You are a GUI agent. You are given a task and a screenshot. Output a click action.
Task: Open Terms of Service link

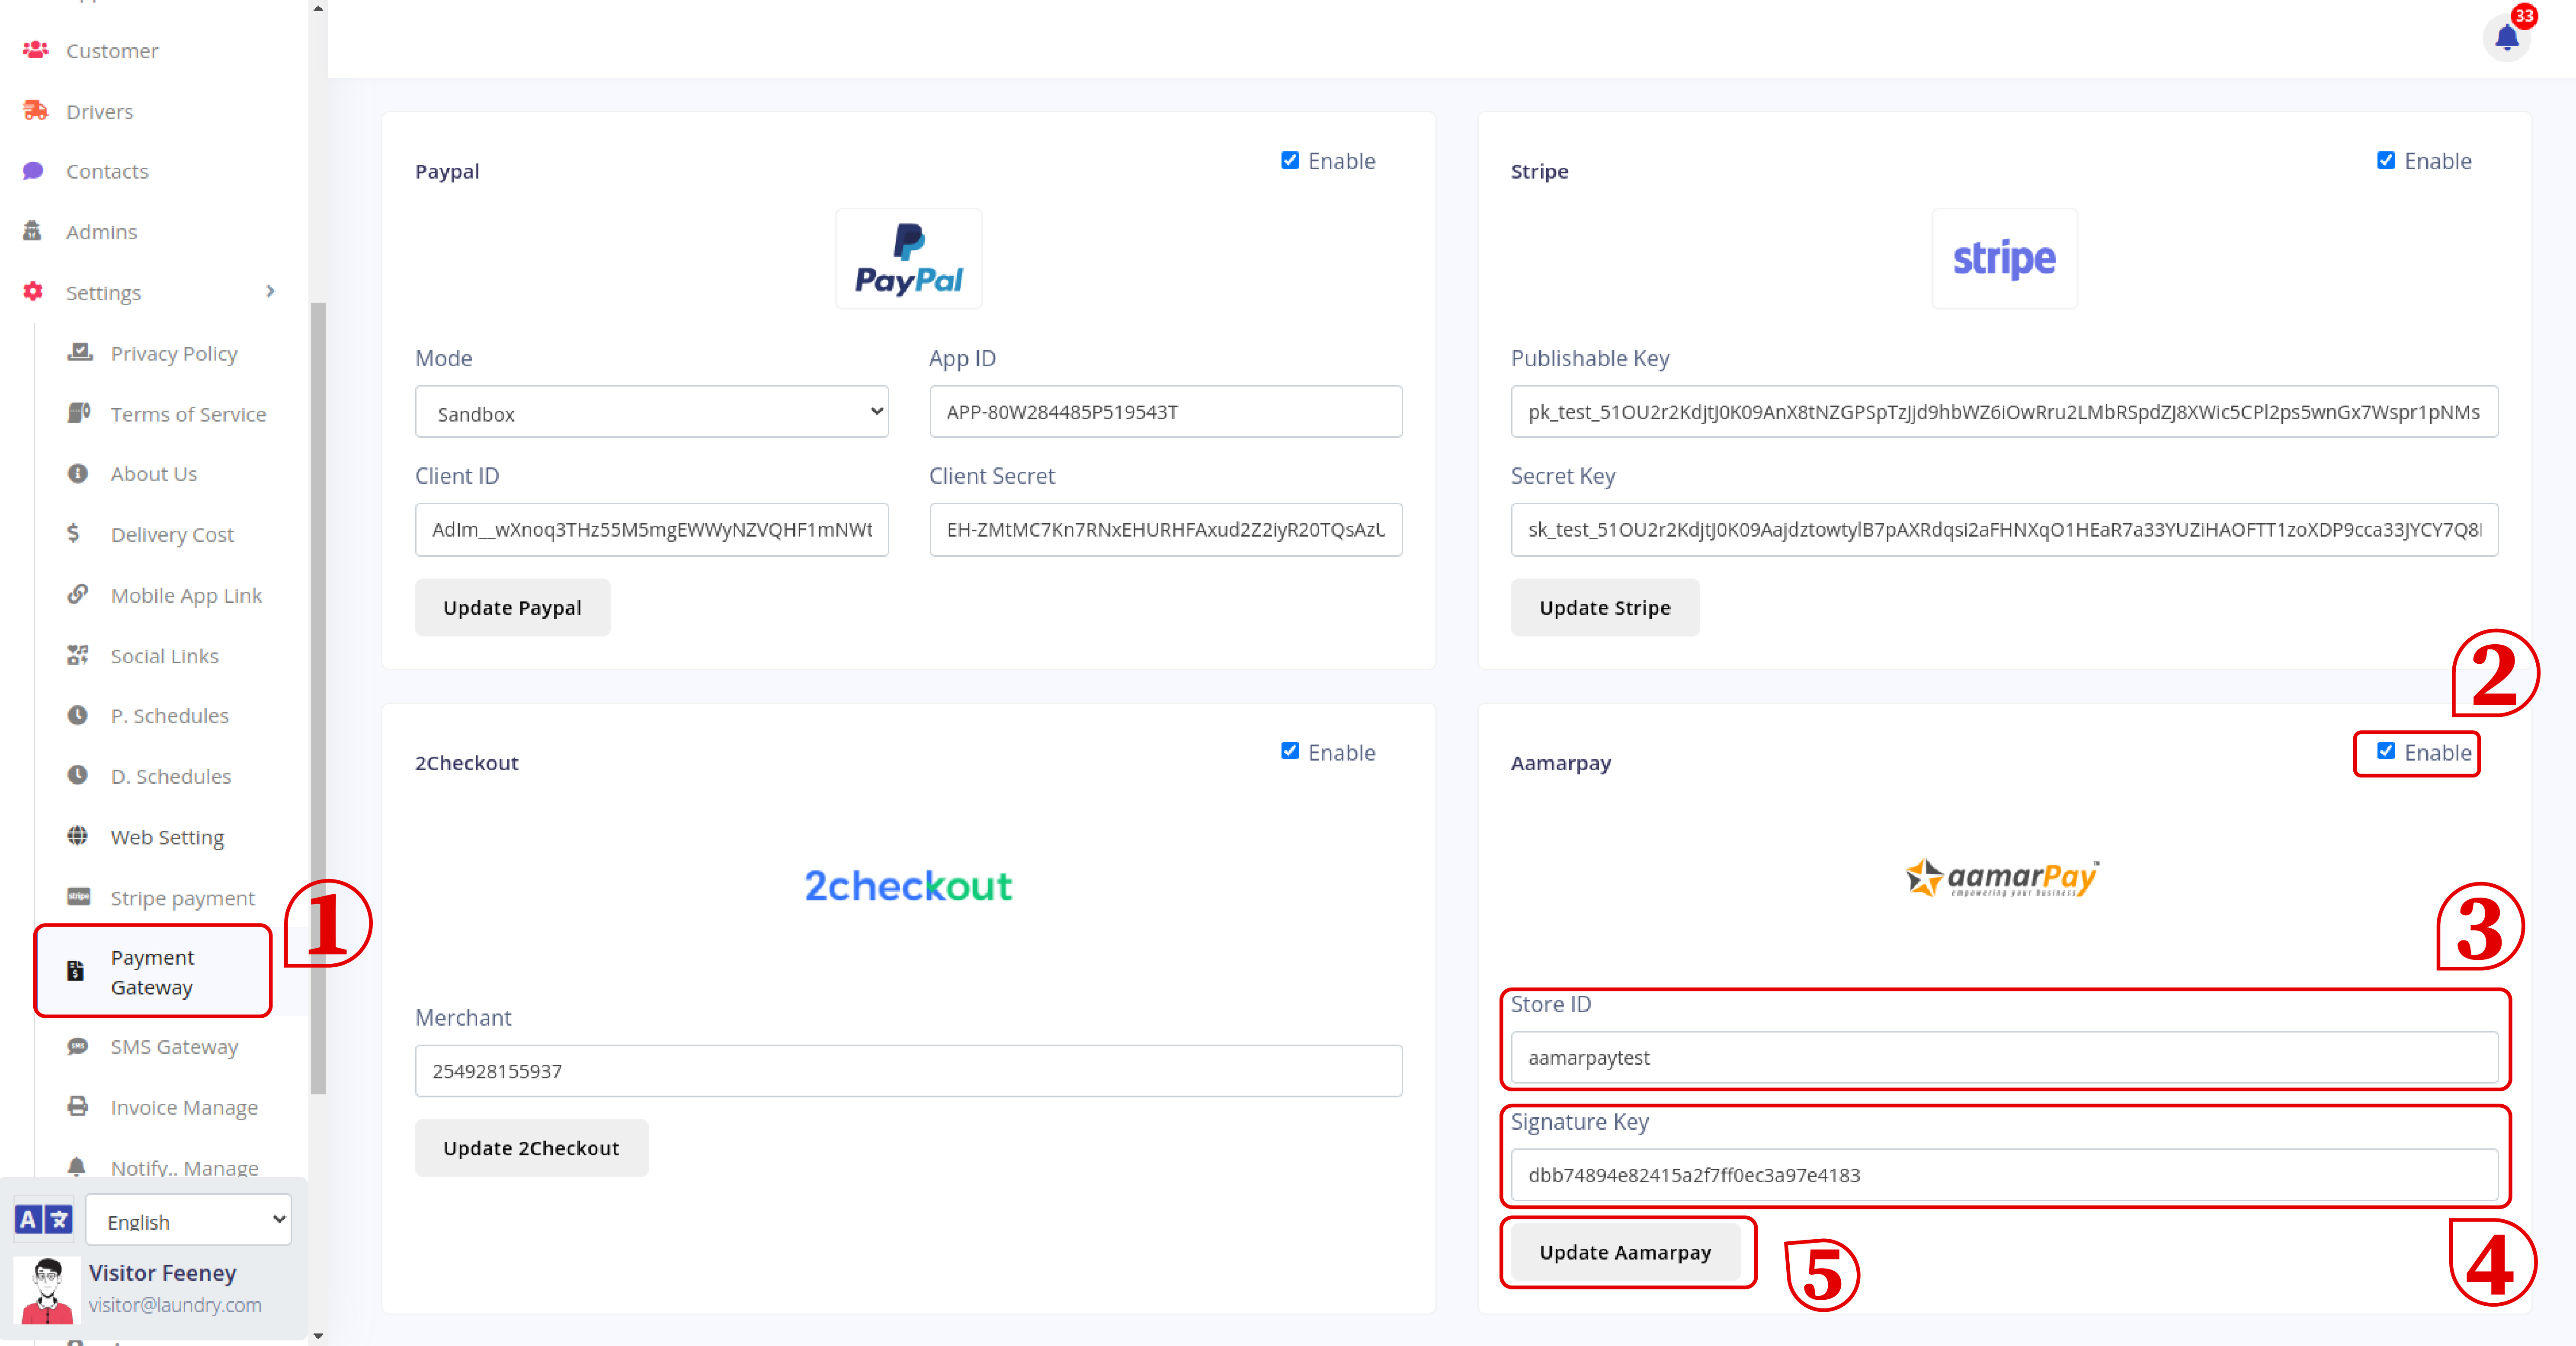(188, 414)
